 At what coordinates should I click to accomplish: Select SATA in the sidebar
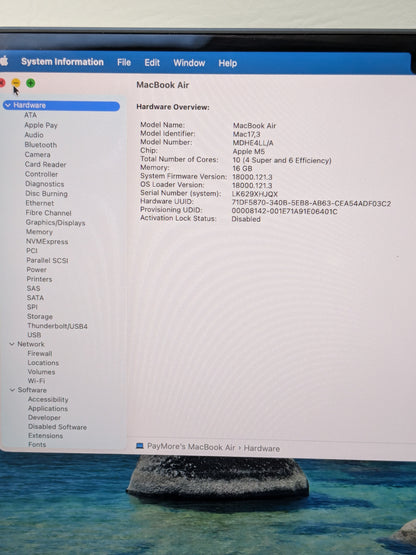35,298
